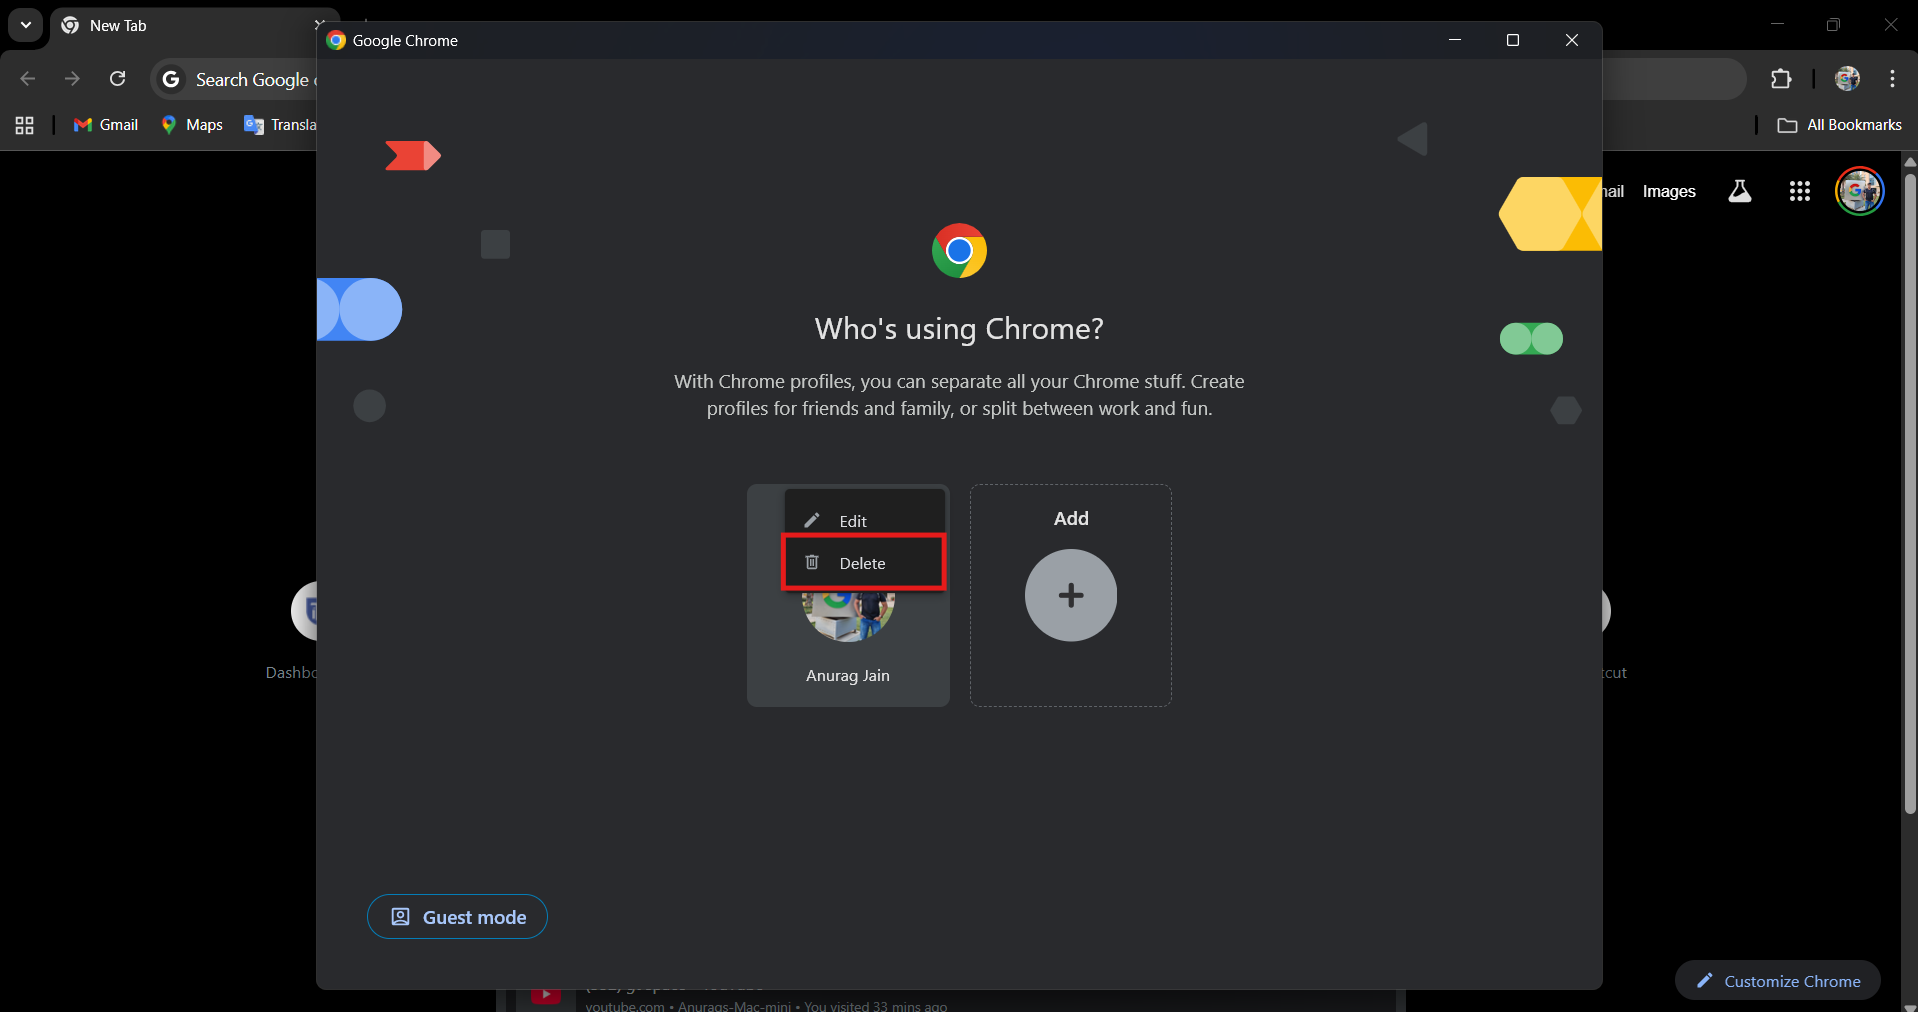This screenshot has height=1012, width=1918.
Task: Select Delete in the profile context menu
Action: (860, 562)
